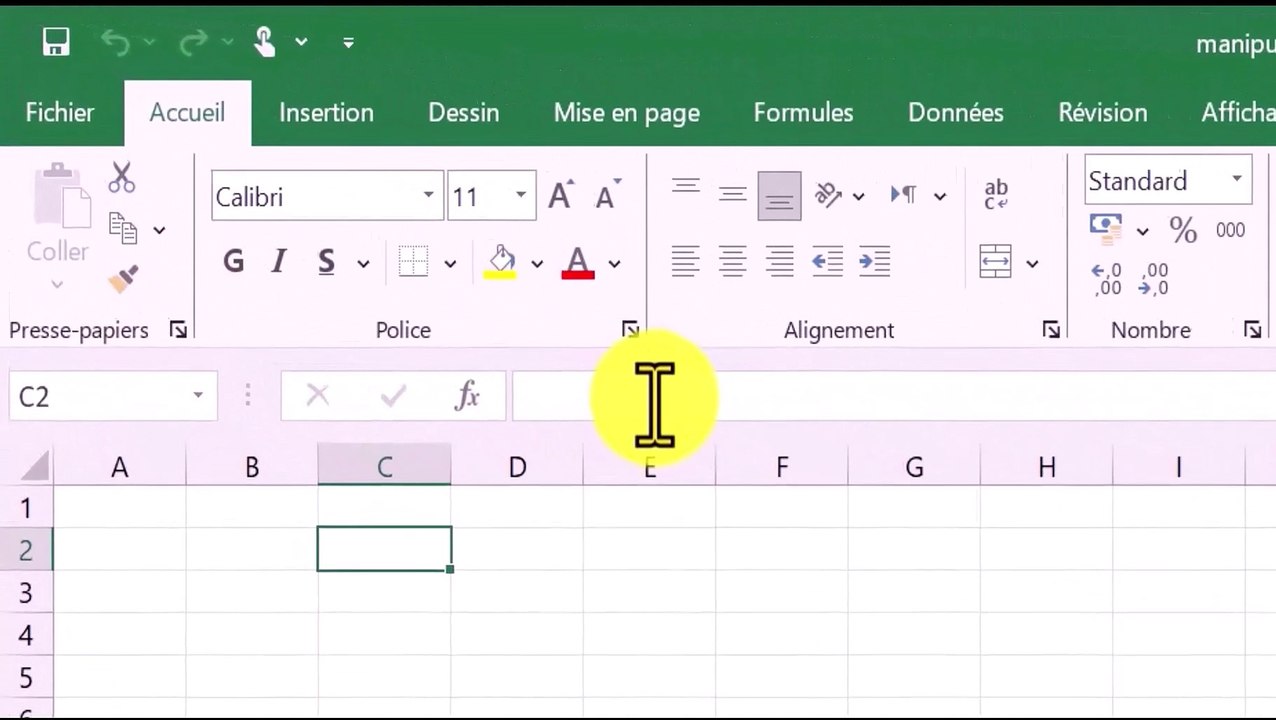The width and height of the screenshot is (1276, 720).
Task: Toggle bottom align button
Action: click(780, 195)
